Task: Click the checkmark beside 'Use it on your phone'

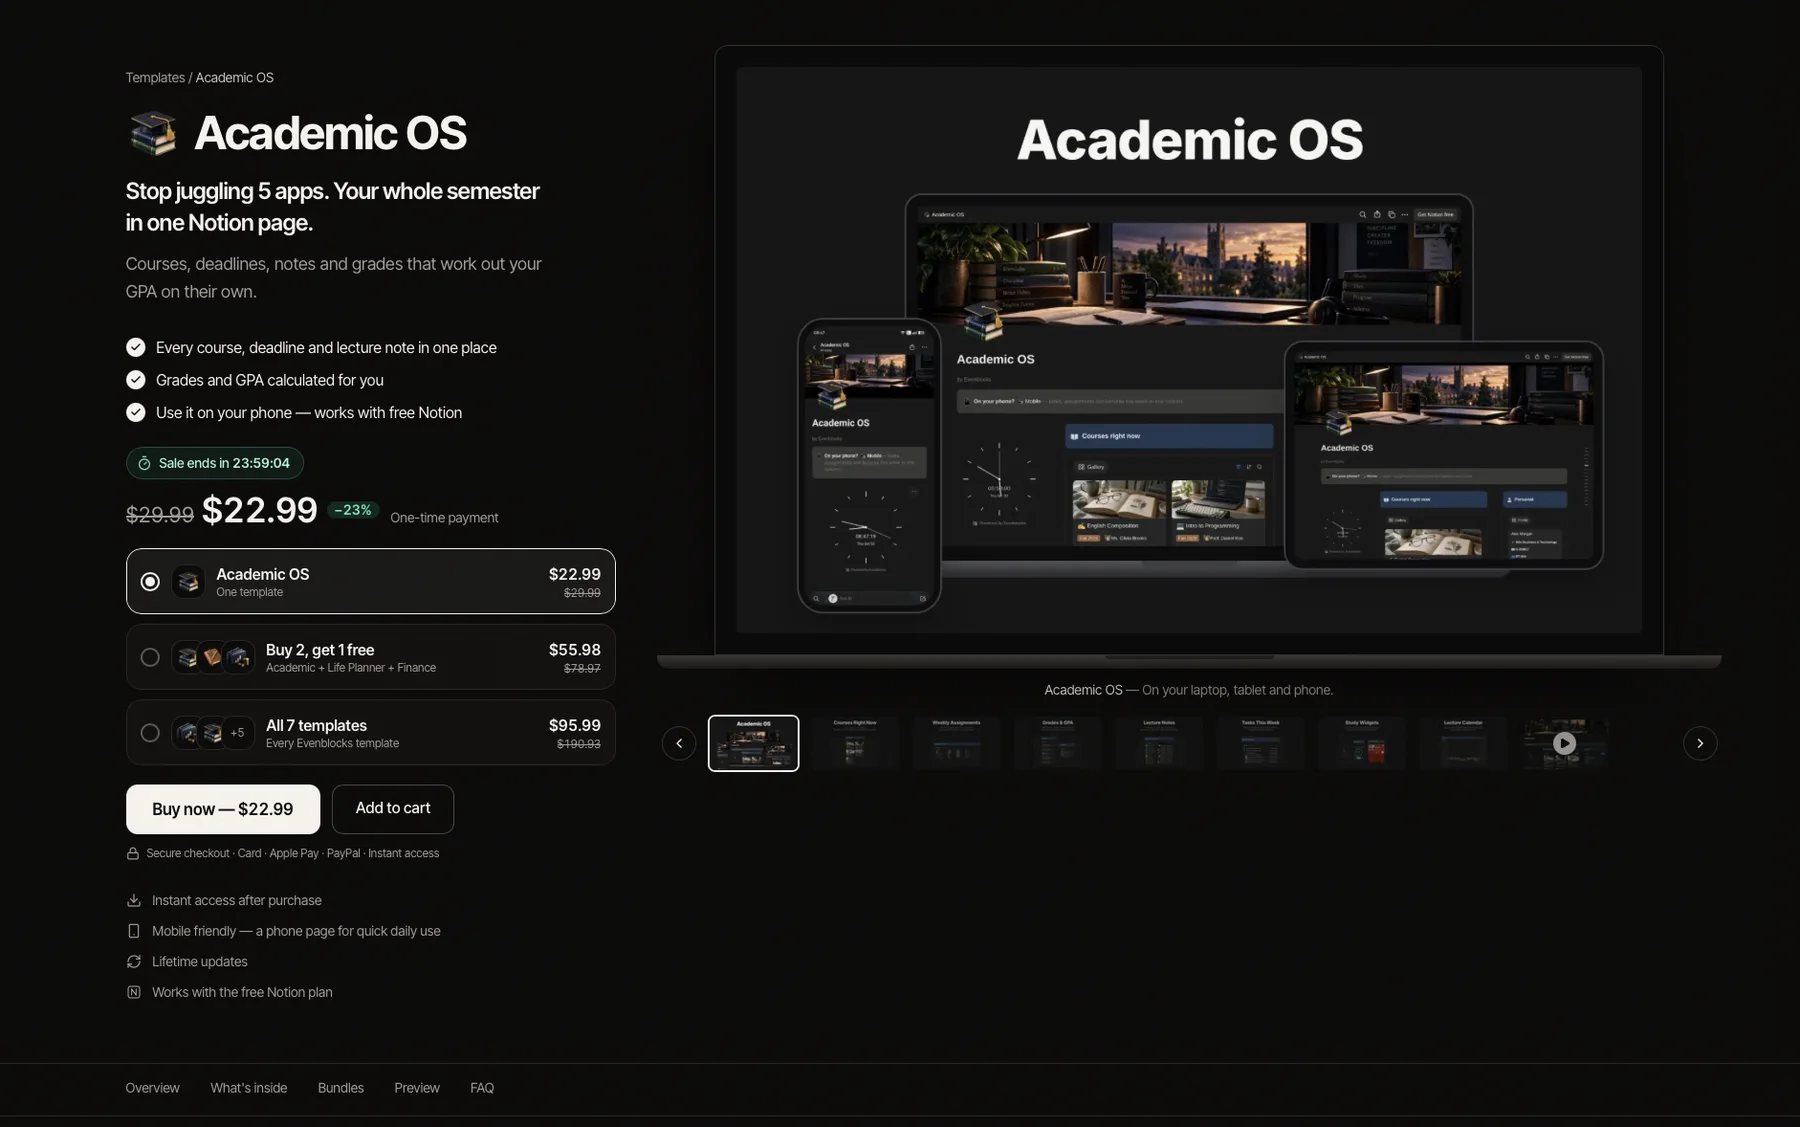Action: tap(136, 412)
